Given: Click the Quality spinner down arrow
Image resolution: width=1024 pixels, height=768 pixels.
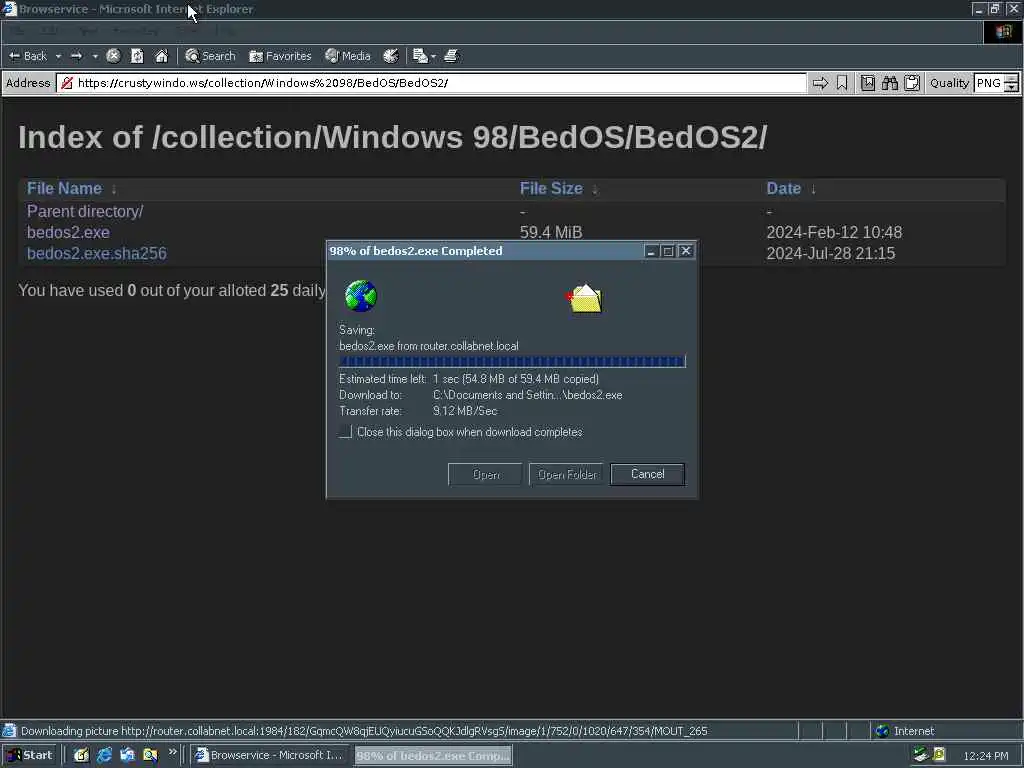Looking at the screenshot, I should click(x=1011, y=88).
